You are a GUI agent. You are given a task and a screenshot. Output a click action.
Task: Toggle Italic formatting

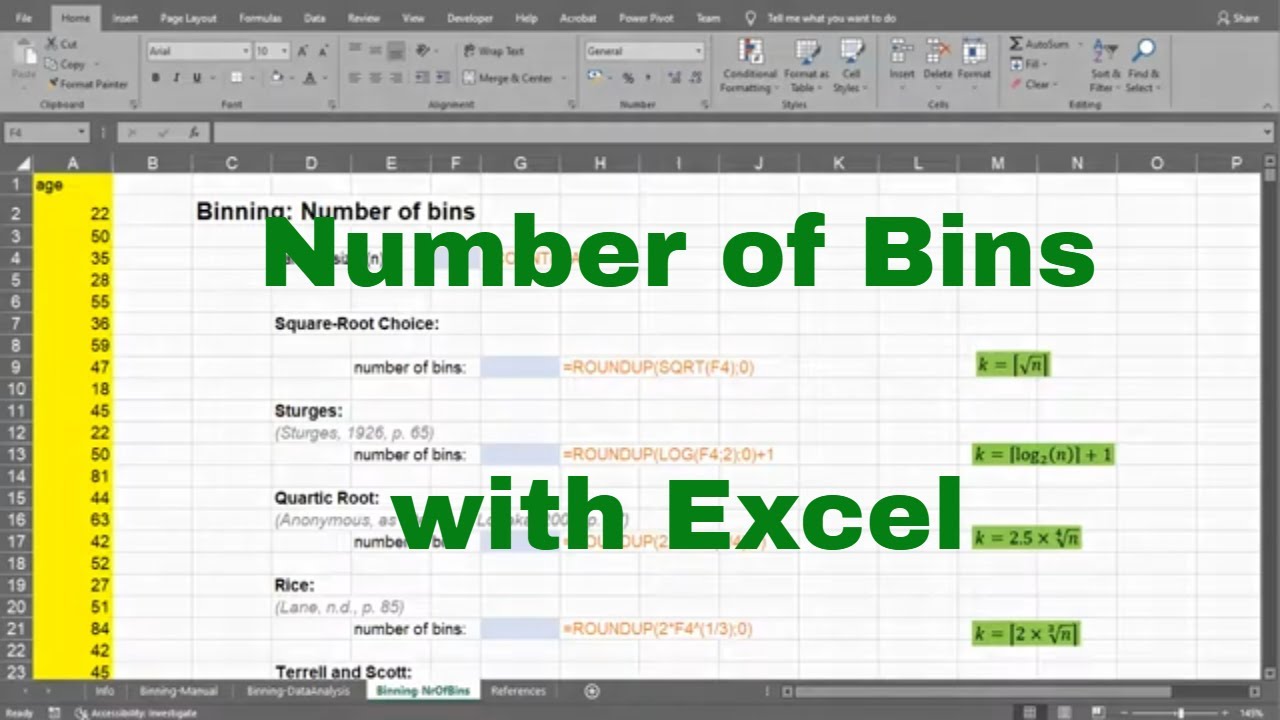[176, 78]
